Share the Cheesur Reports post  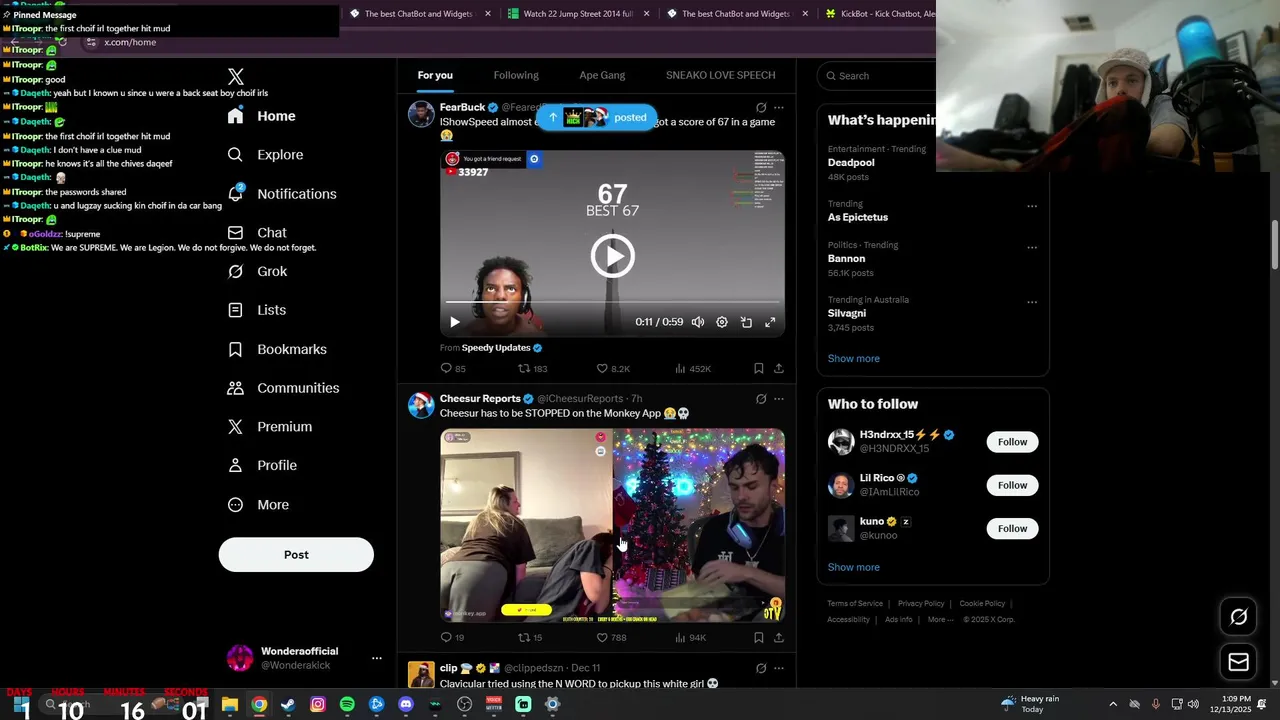click(779, 638)
